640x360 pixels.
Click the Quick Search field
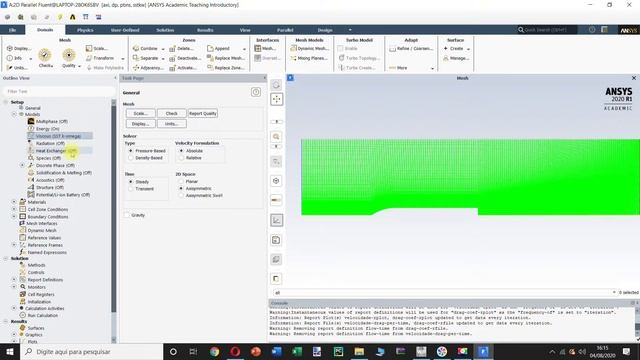point(547,30)
